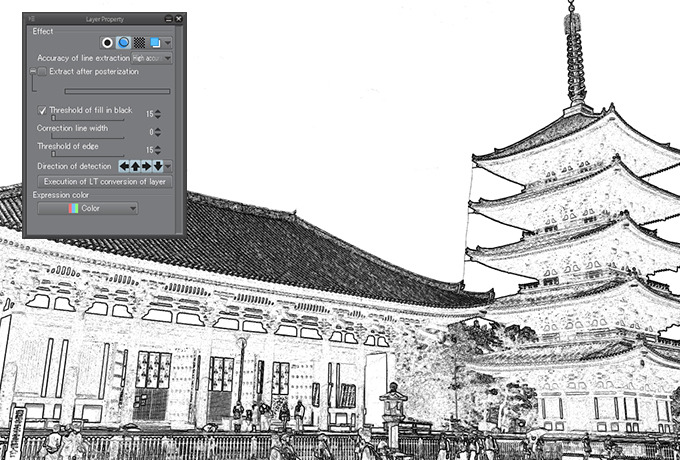Adjust the Correction line width slider
The width and height of the screenshot is (680, 460).
[x=88, y=137]
